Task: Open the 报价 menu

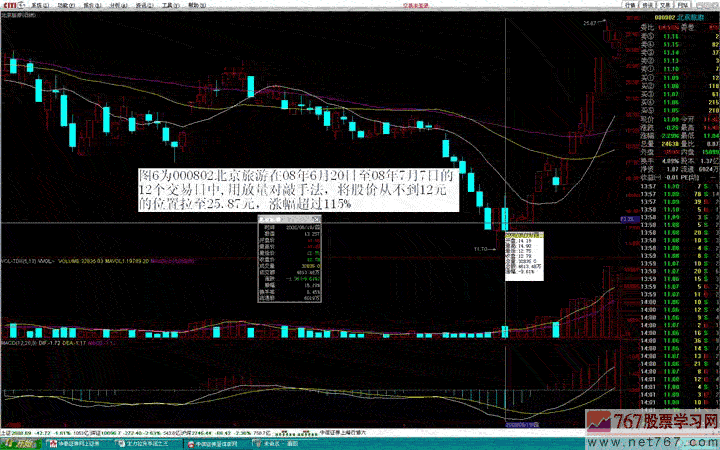Action: point(92,5)
